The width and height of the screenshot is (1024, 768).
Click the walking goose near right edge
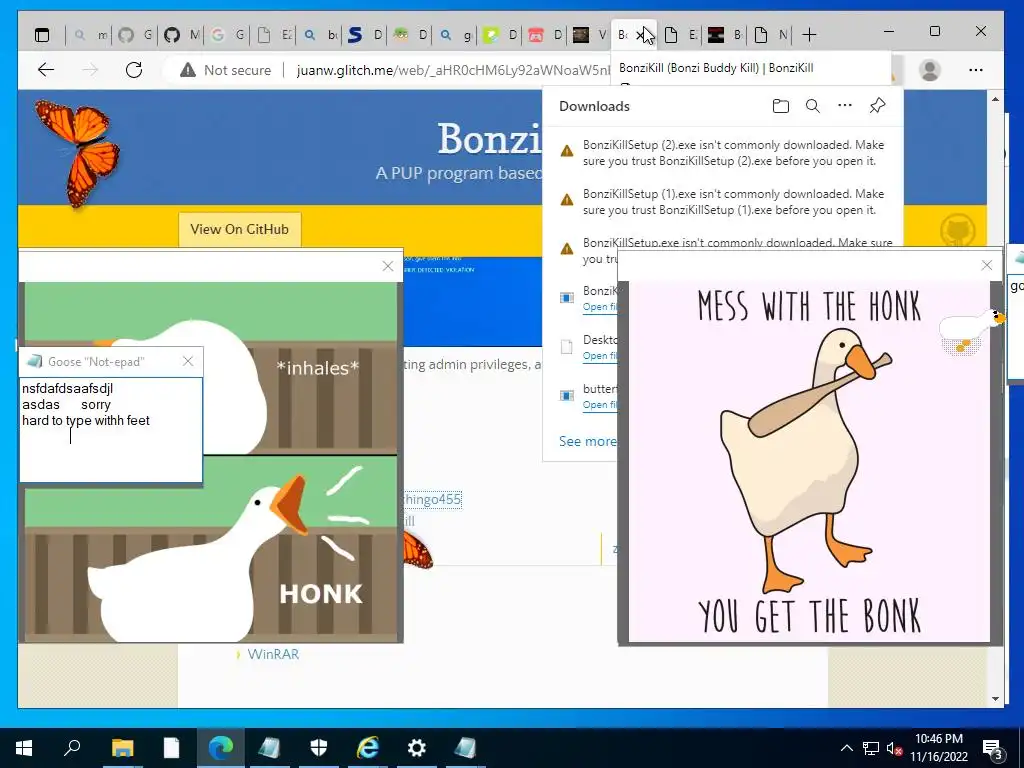click(x=971, y=332)
